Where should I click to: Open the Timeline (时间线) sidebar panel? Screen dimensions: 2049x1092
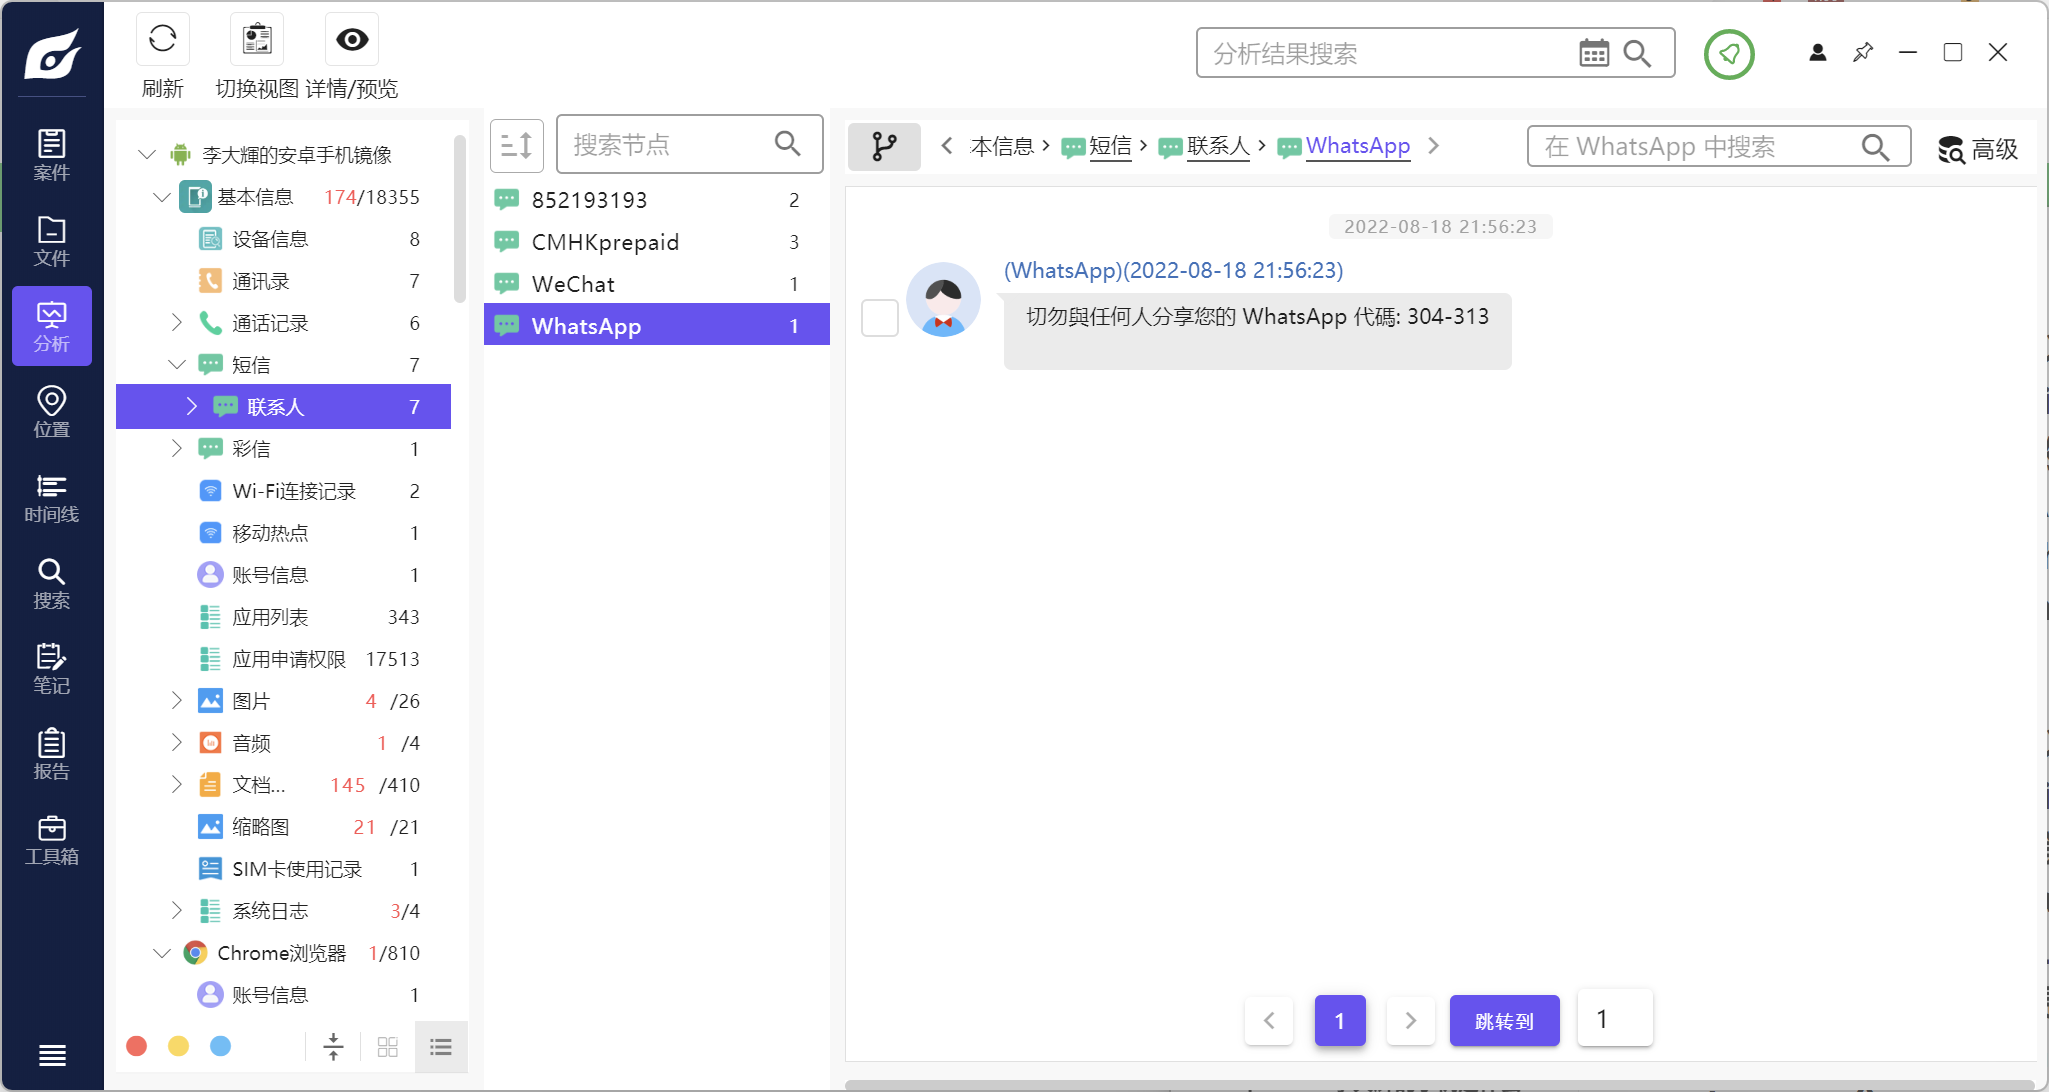click(51, 497)
